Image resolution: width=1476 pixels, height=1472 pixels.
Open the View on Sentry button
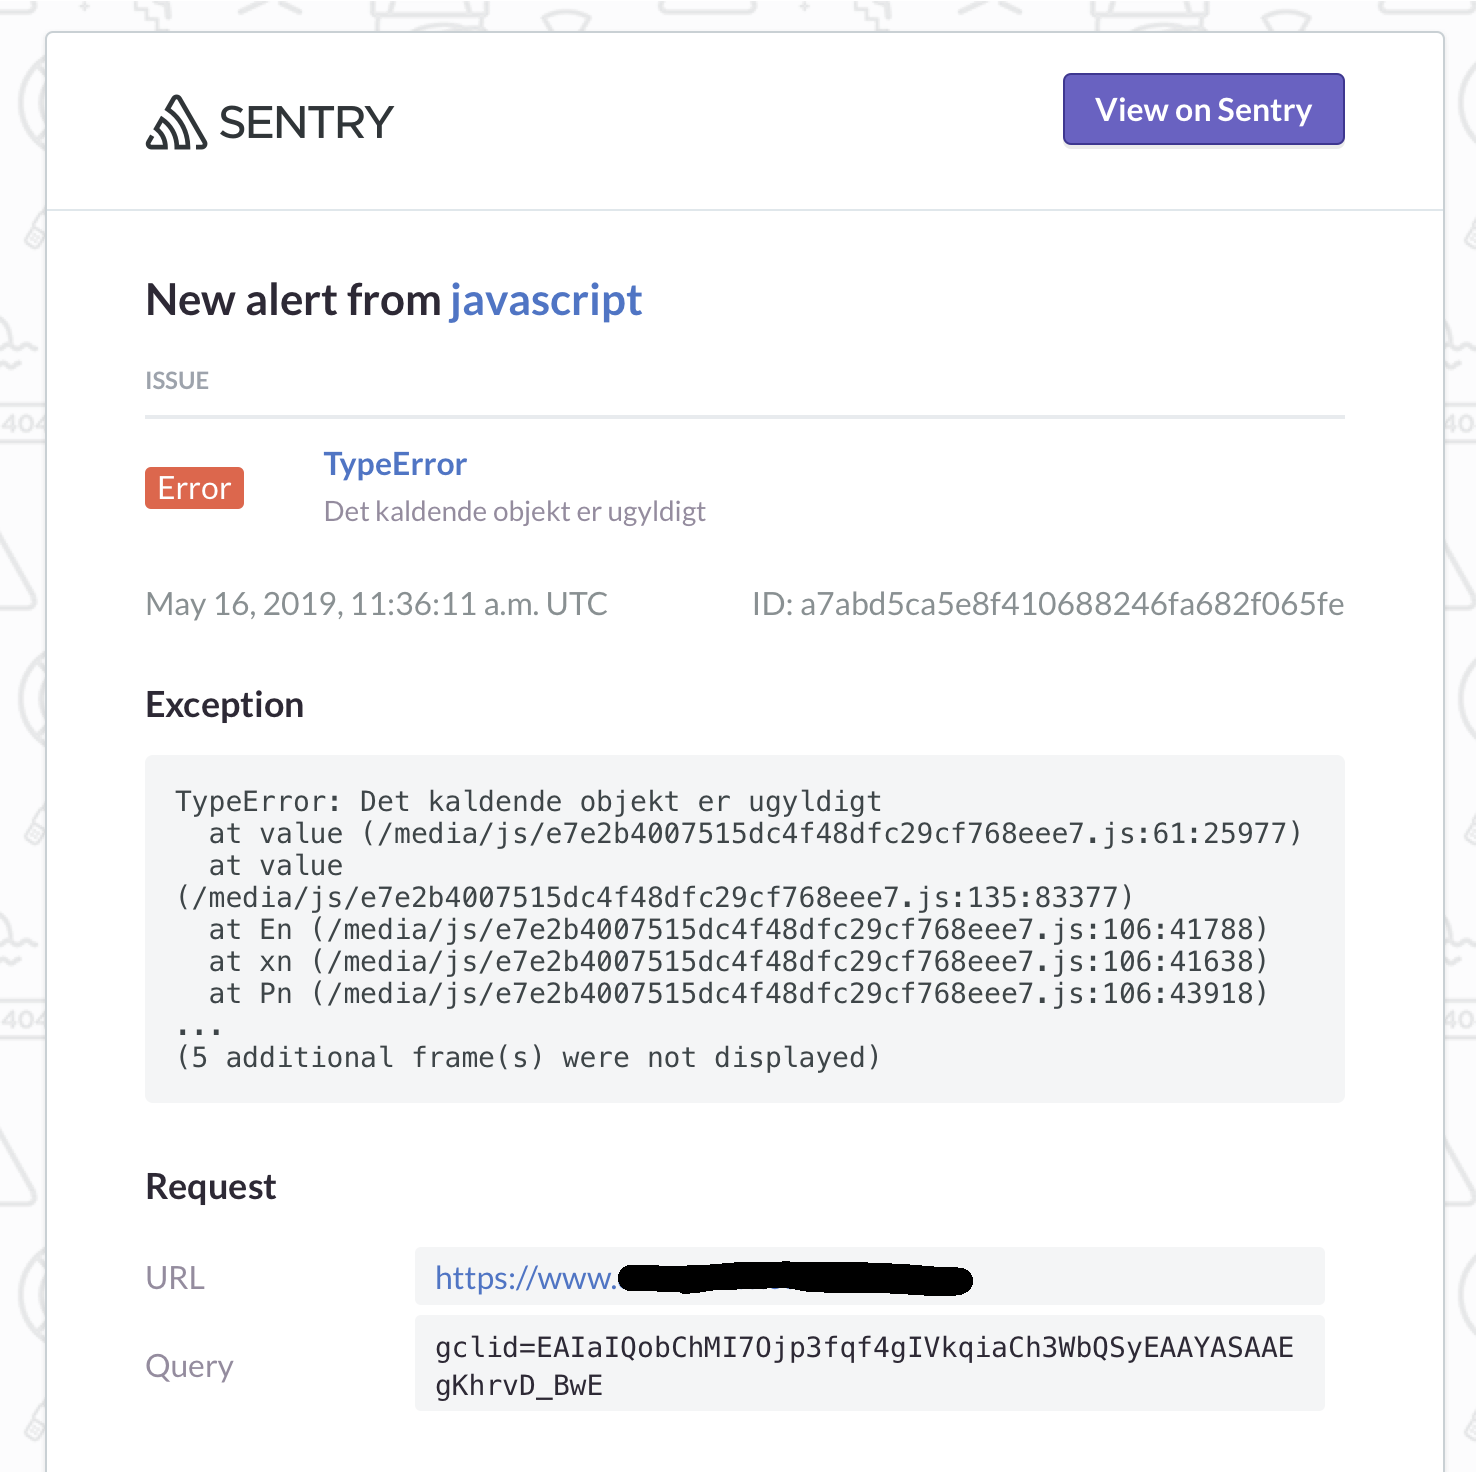1203,109
